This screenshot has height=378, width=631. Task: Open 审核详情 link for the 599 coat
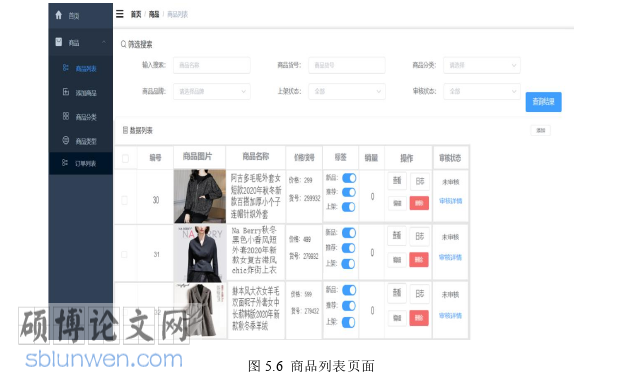pyautogui.click(x=450, y=316)
